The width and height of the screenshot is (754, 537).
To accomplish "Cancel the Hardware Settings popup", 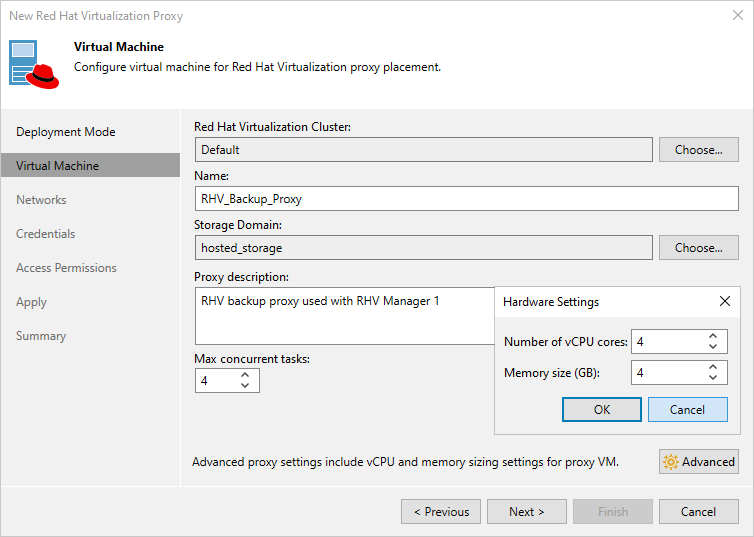I will [x=687, y=410].
